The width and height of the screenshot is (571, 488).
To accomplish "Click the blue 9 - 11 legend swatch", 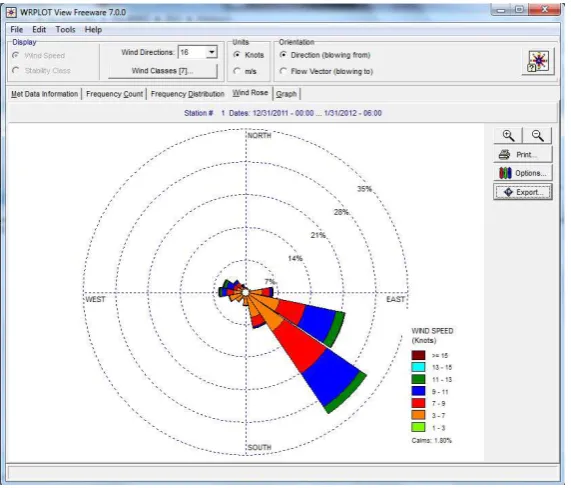I will point(418,391).
